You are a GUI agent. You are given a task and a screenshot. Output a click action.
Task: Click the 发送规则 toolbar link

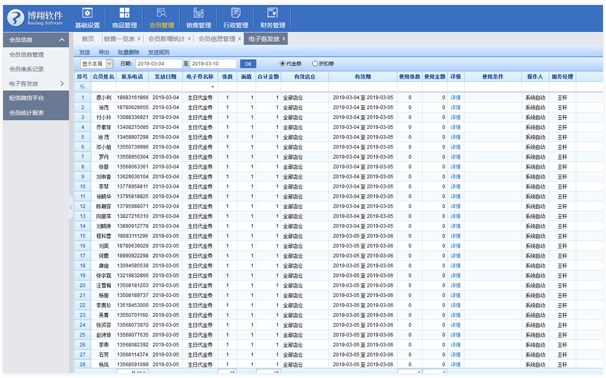click(x=158, y=52)
